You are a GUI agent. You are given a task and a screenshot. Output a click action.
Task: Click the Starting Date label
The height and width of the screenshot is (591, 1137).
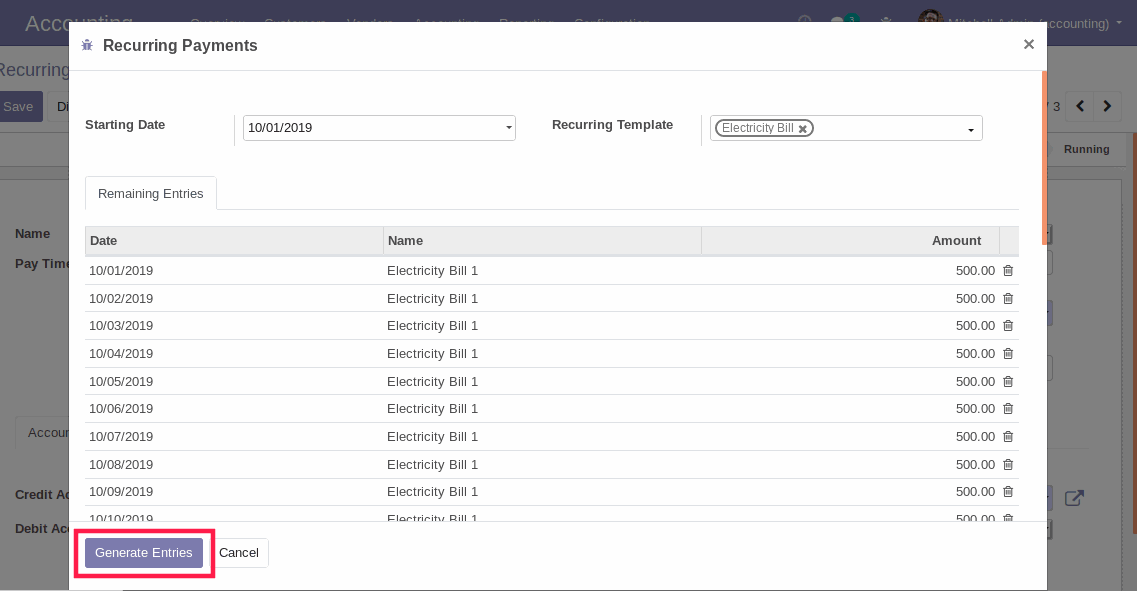point(125,125)
